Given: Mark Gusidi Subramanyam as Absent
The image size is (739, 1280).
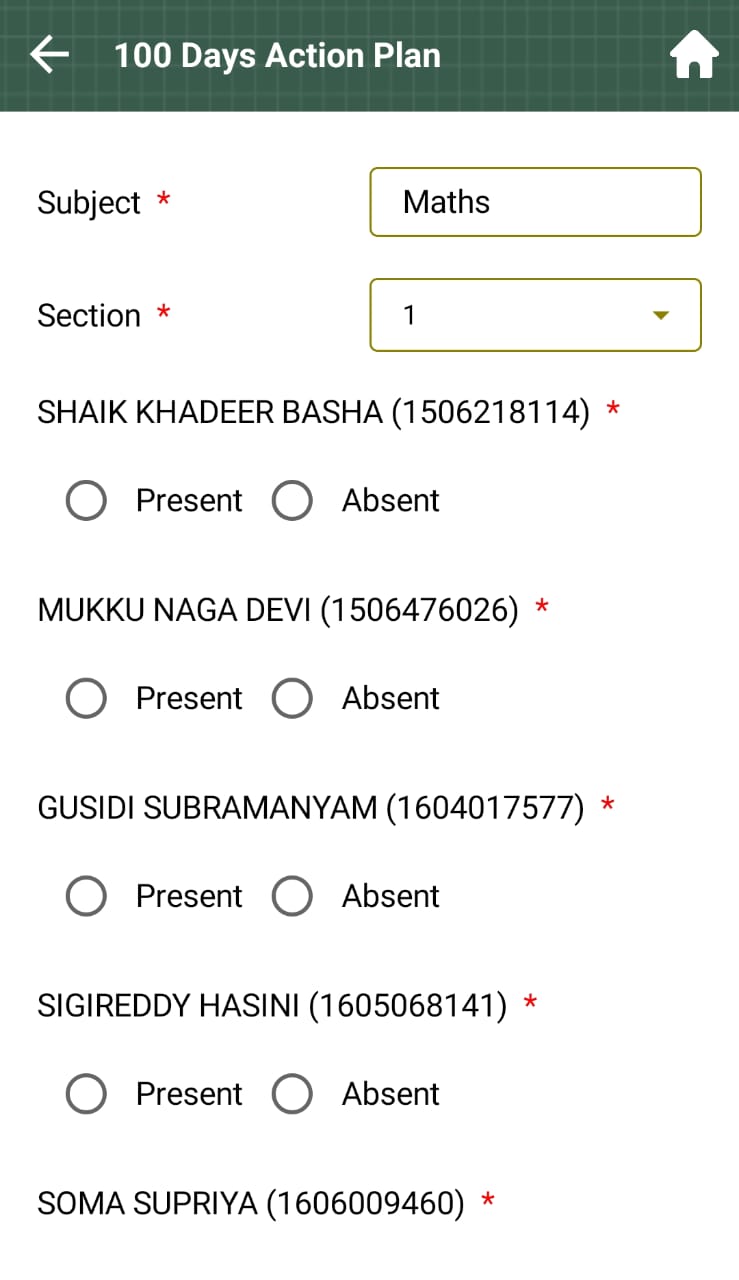Looking at the screenshot, I should point(293,897).
